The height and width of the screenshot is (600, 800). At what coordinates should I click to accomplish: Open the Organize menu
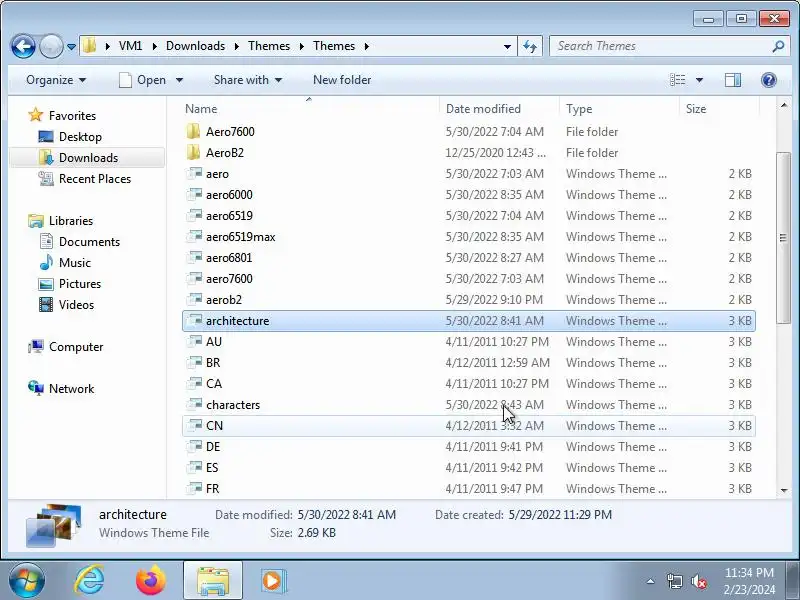pos(56,80)
